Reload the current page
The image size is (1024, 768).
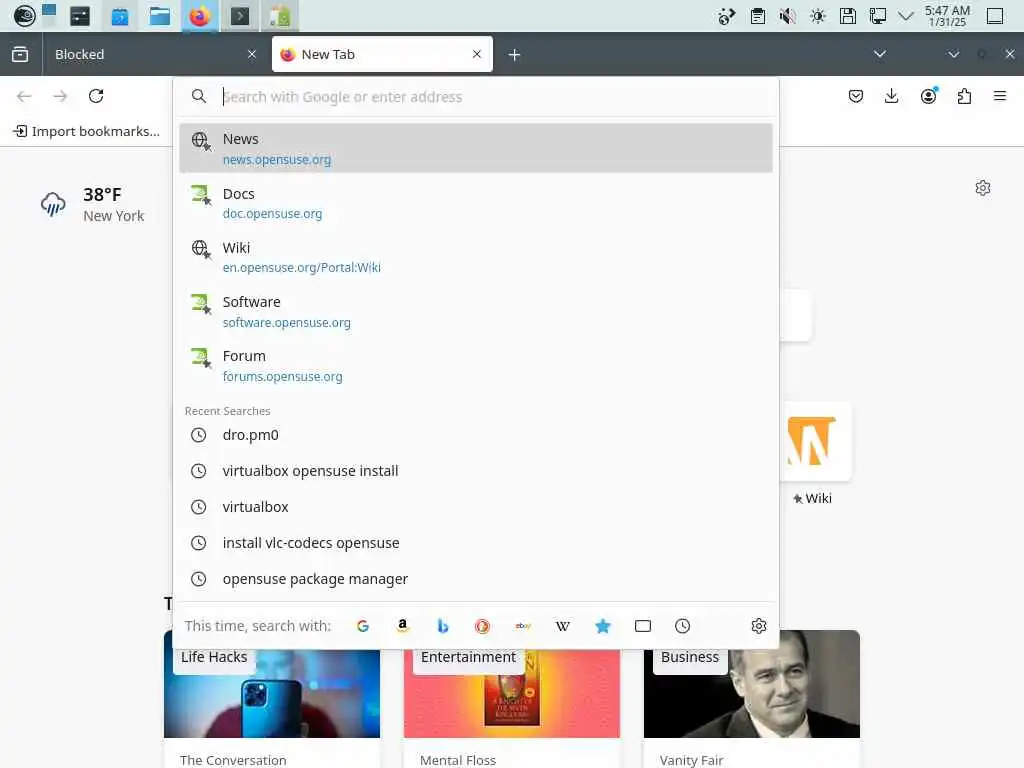pyautogui.click(x=96, y=97)
